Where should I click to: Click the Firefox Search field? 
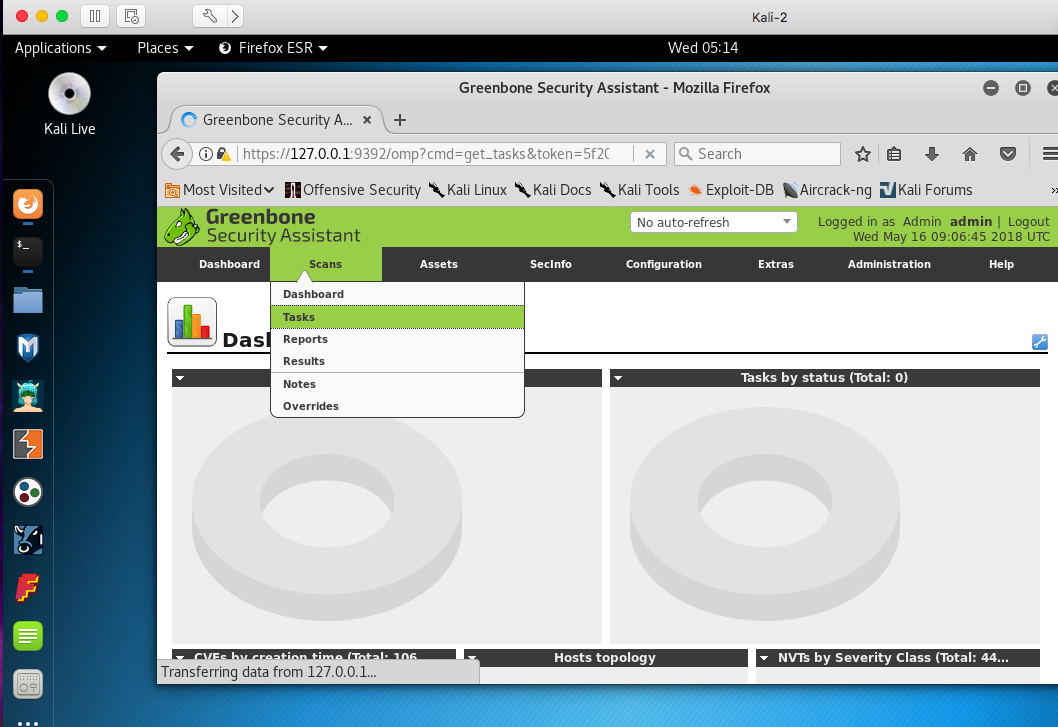point(758,154)
